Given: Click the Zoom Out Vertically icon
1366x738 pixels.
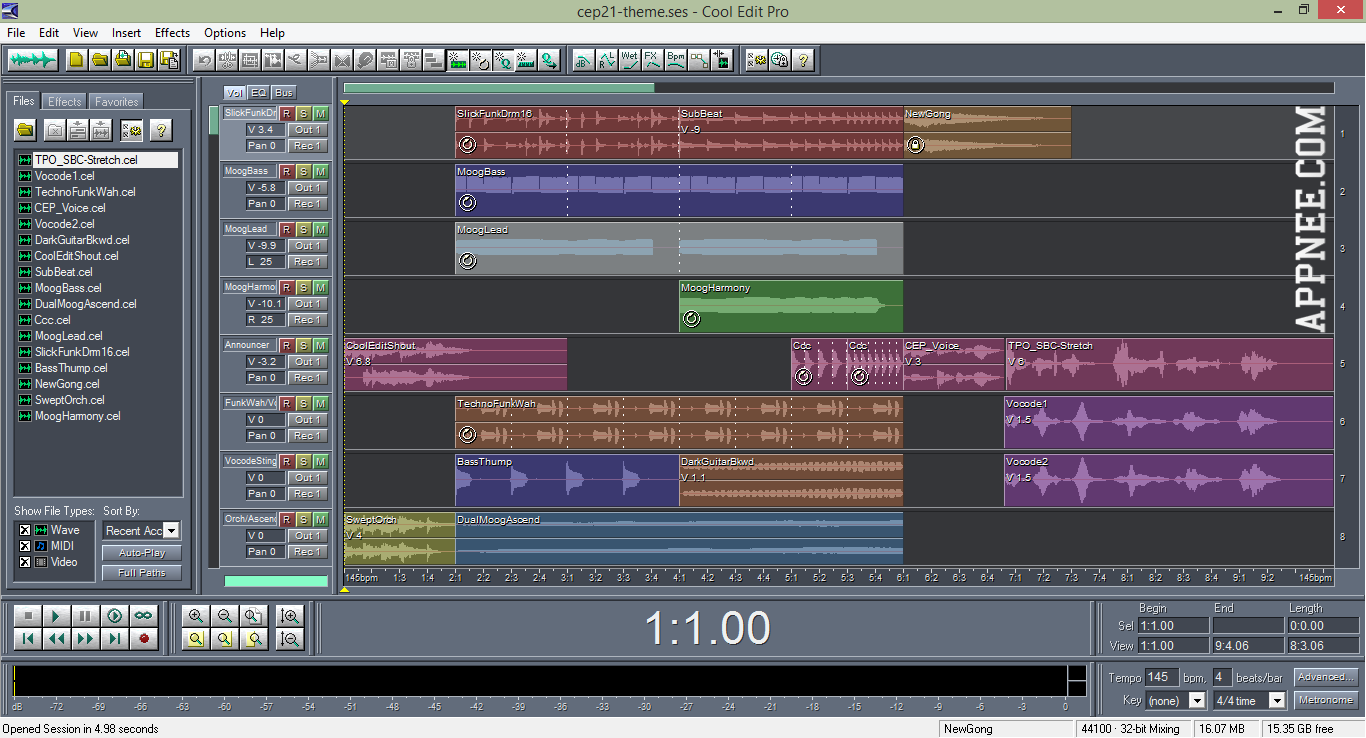Looking at the screenshot, I should tap(290, 638).
